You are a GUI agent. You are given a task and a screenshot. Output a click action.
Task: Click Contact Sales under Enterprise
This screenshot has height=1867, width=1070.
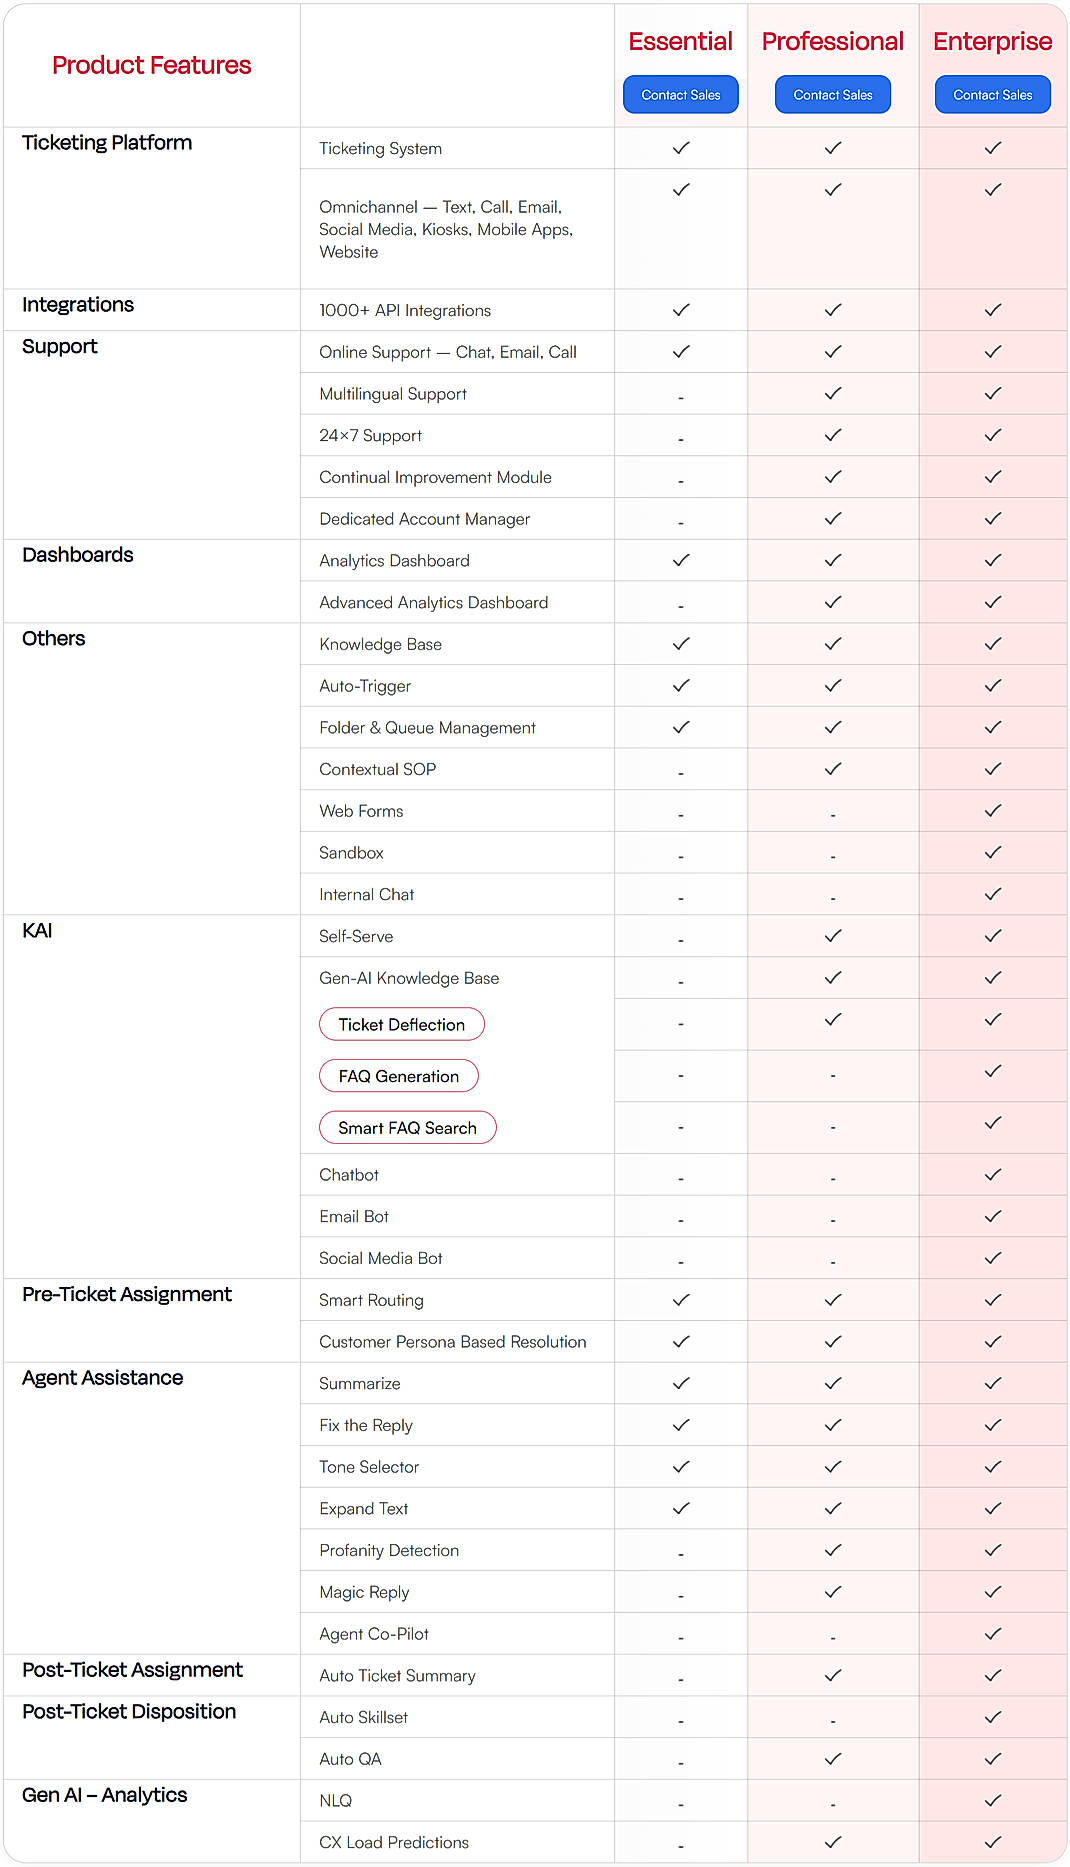point(992,94)
